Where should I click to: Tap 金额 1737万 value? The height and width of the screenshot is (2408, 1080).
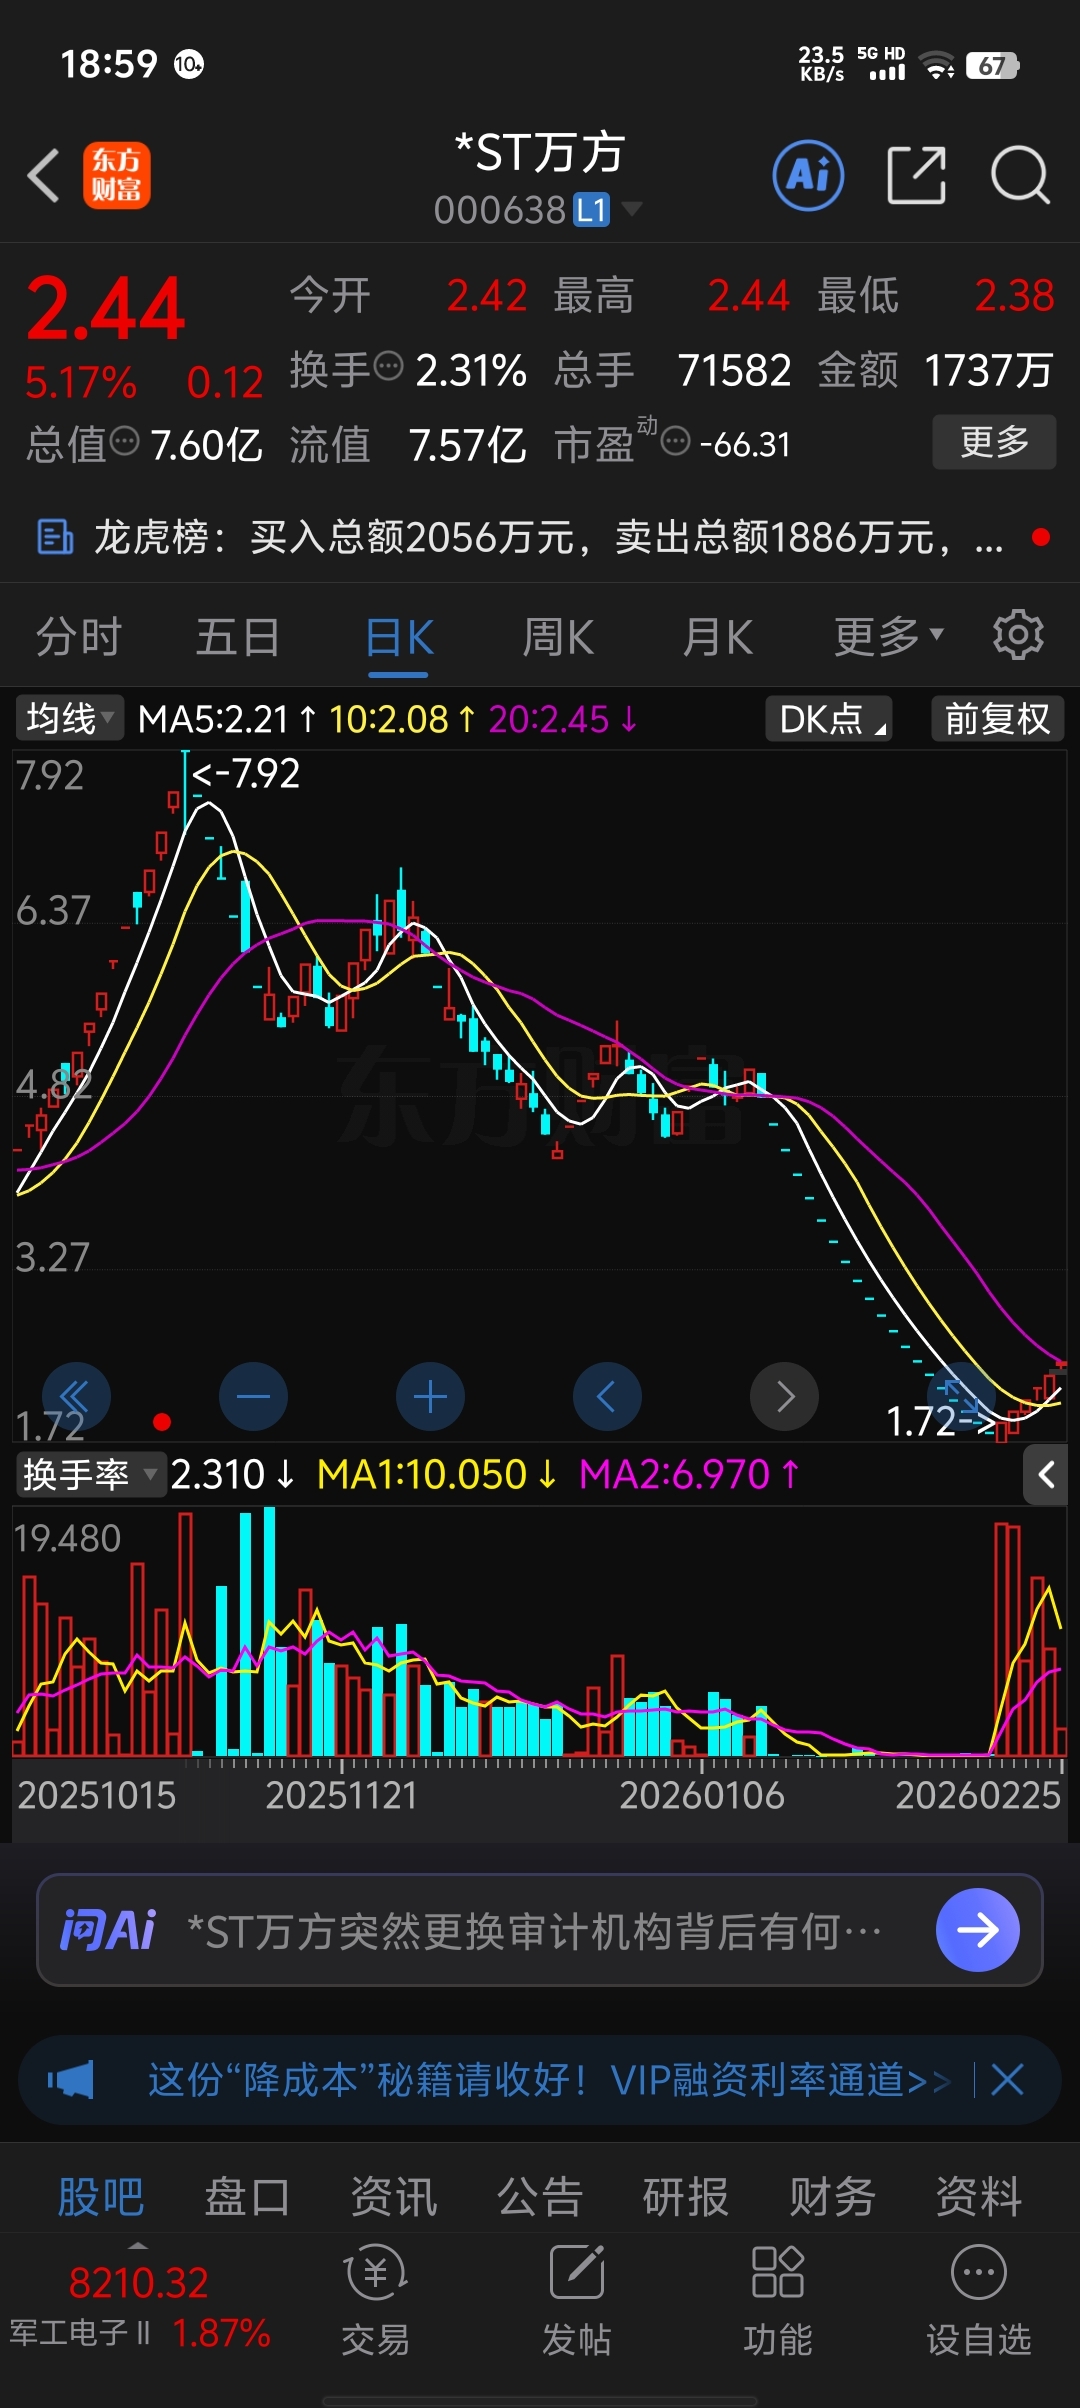pyautogui.click(x=988, y=370)
